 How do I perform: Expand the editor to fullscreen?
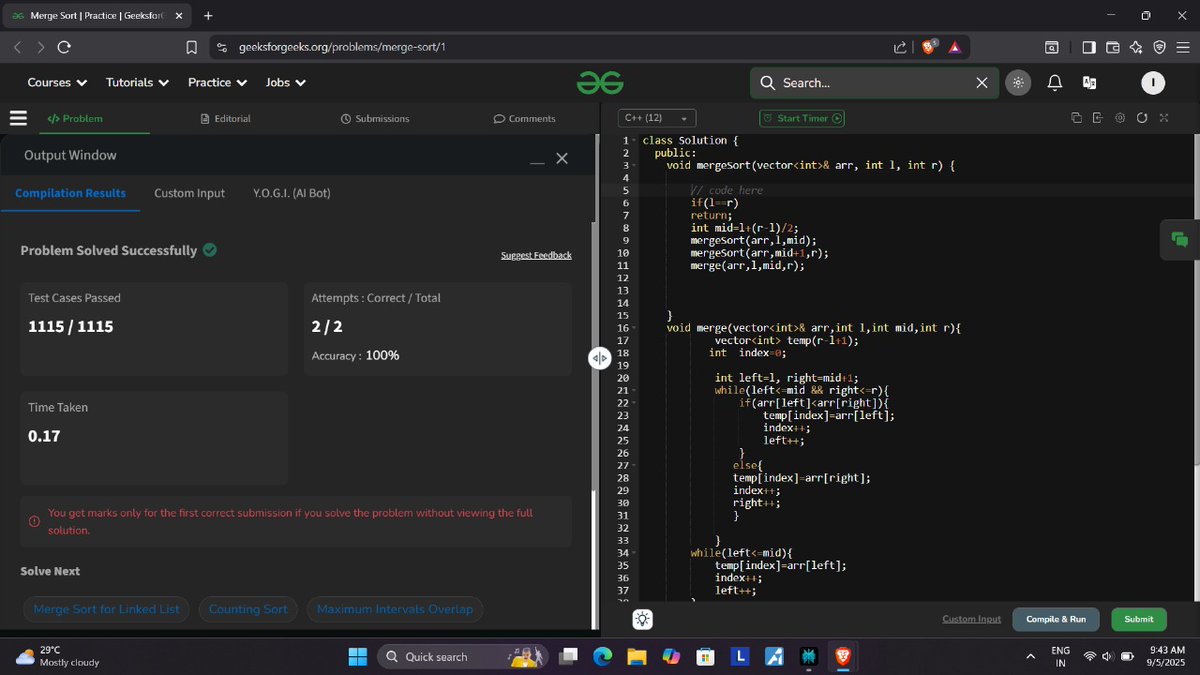pos(1164,118)
